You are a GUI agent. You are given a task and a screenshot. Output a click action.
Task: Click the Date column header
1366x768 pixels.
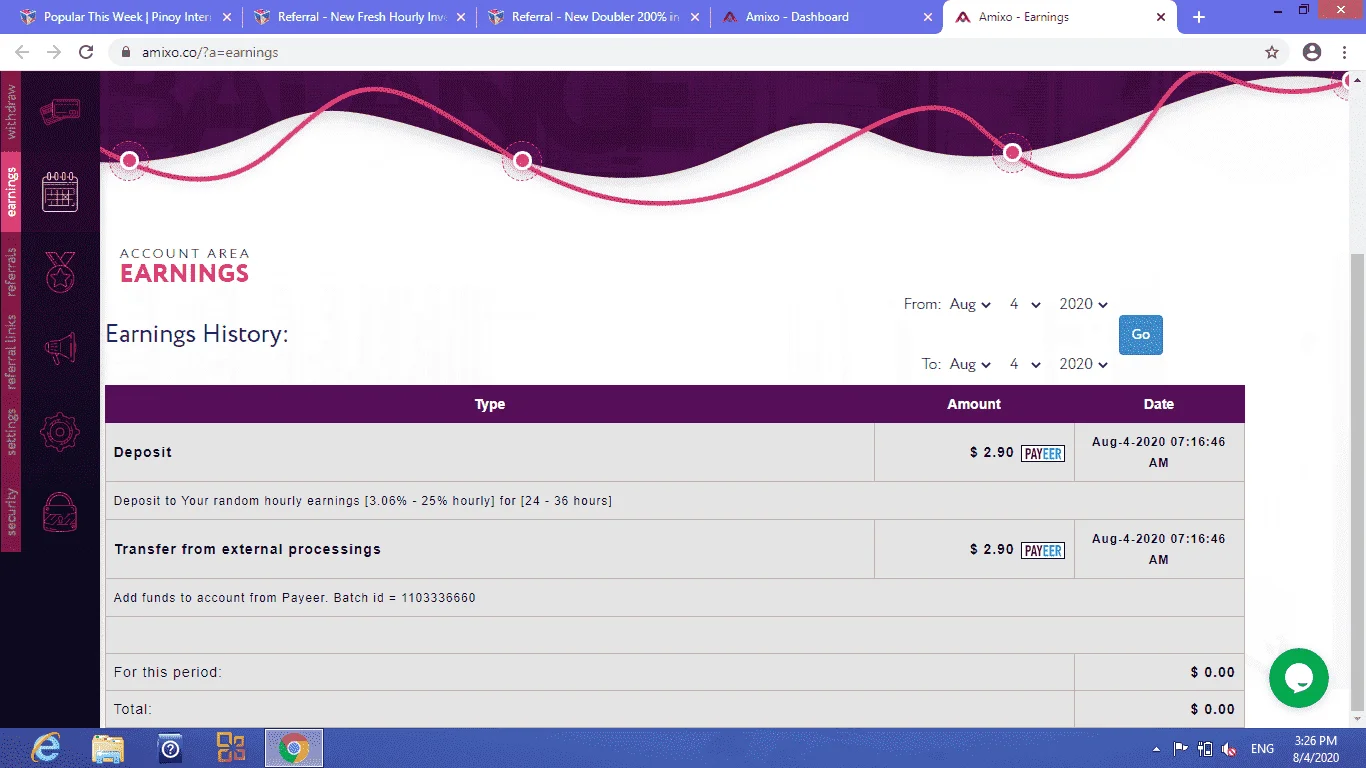[x=1159, y=404]
